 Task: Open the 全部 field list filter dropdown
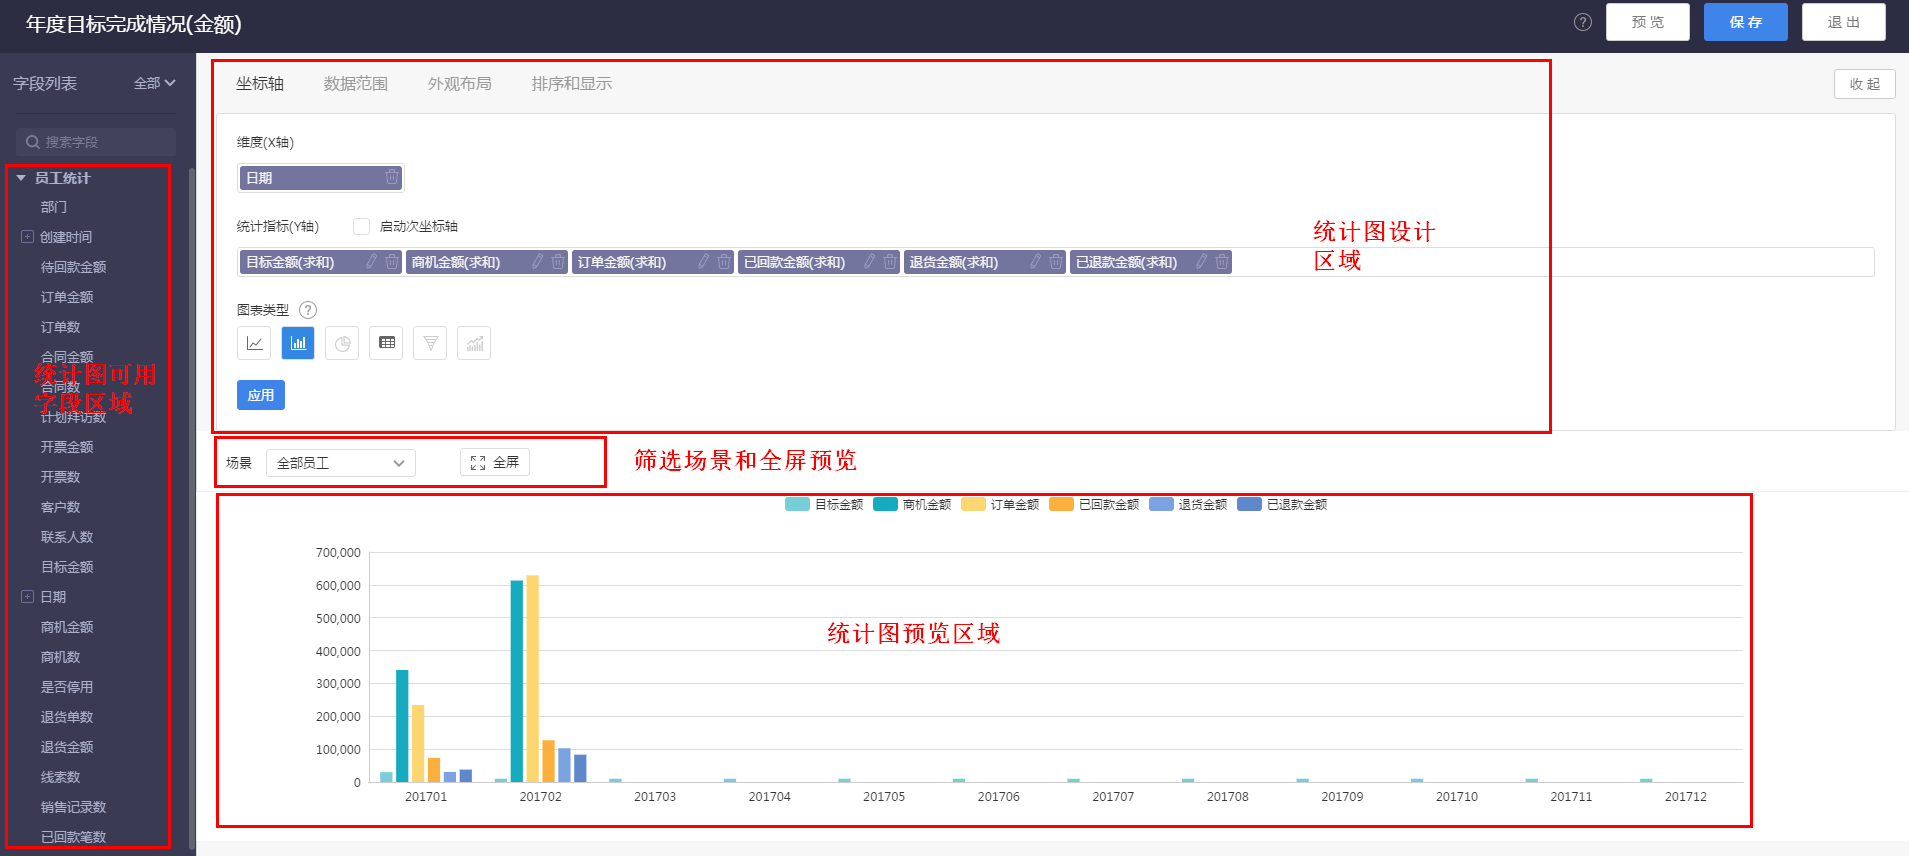point(154,84)
